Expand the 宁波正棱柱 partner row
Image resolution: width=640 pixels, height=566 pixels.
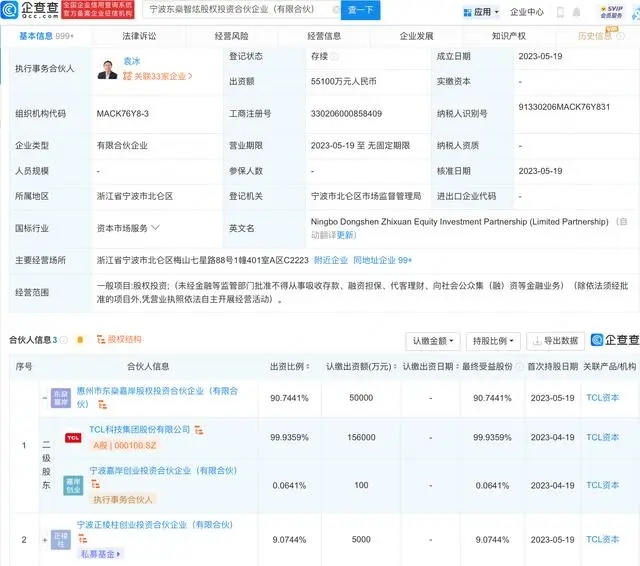point(45,540)
